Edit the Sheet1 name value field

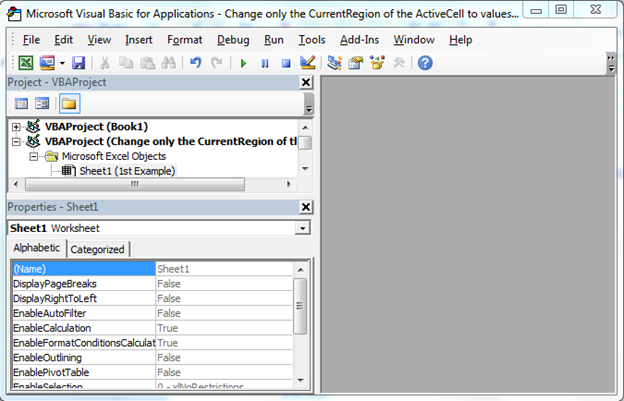(224, 269)
